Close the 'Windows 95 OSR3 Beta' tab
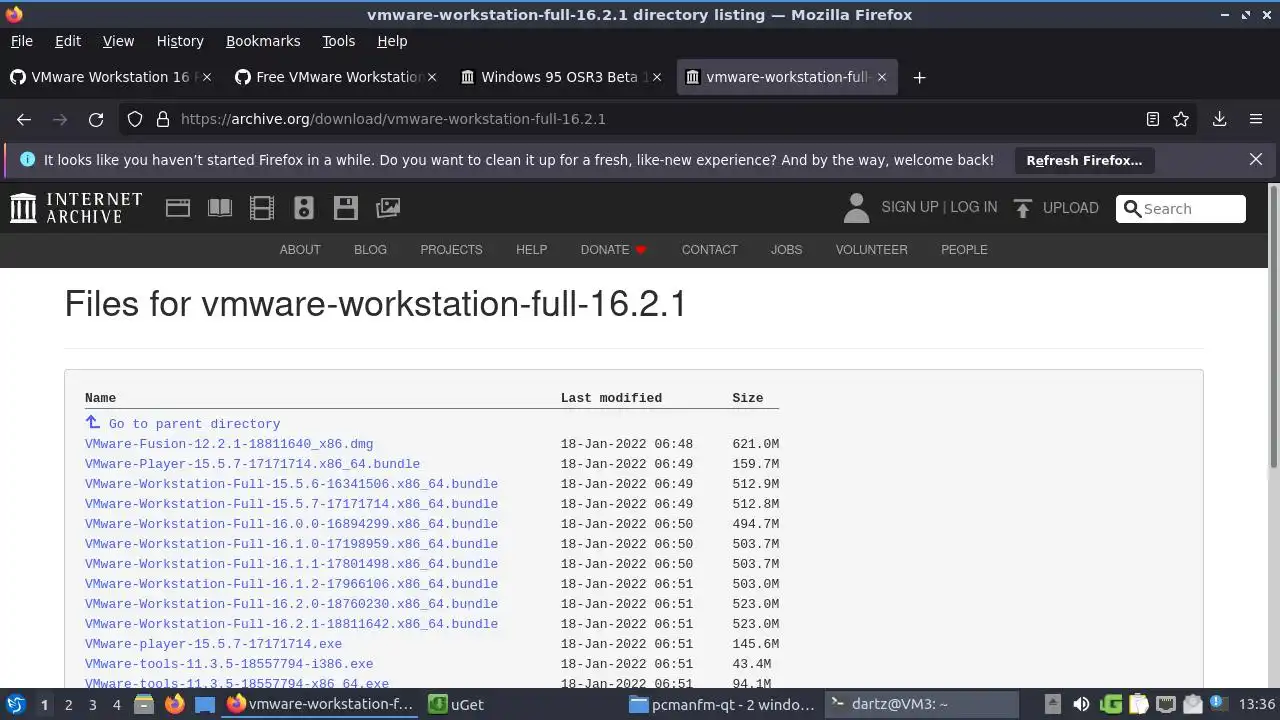The width and height of the screenshot is (1280, 720). click(657, 77)
